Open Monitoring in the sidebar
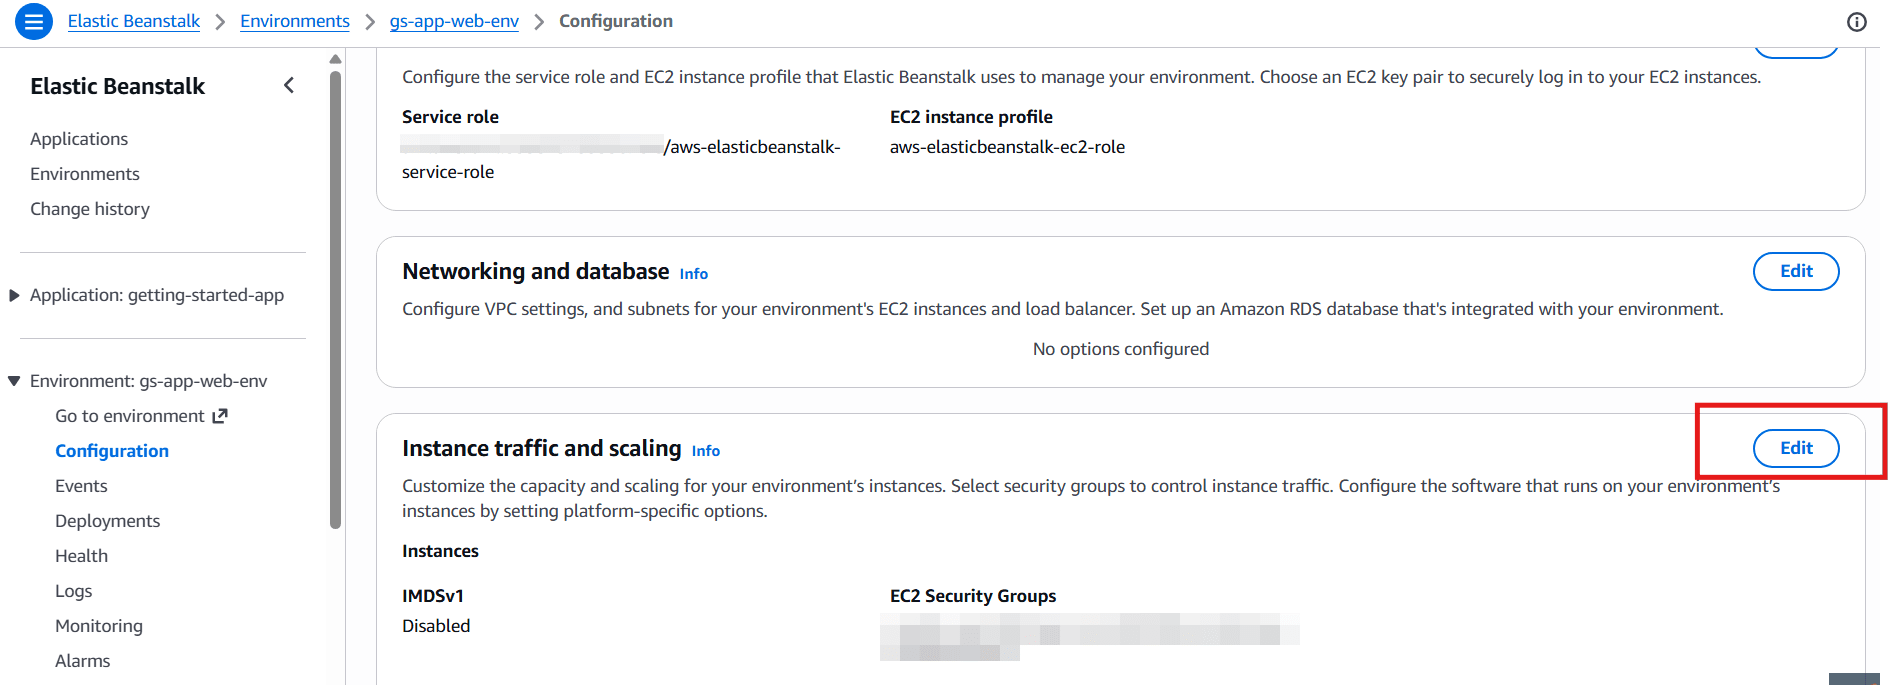The image size is (1888, 685). point(99,626)
